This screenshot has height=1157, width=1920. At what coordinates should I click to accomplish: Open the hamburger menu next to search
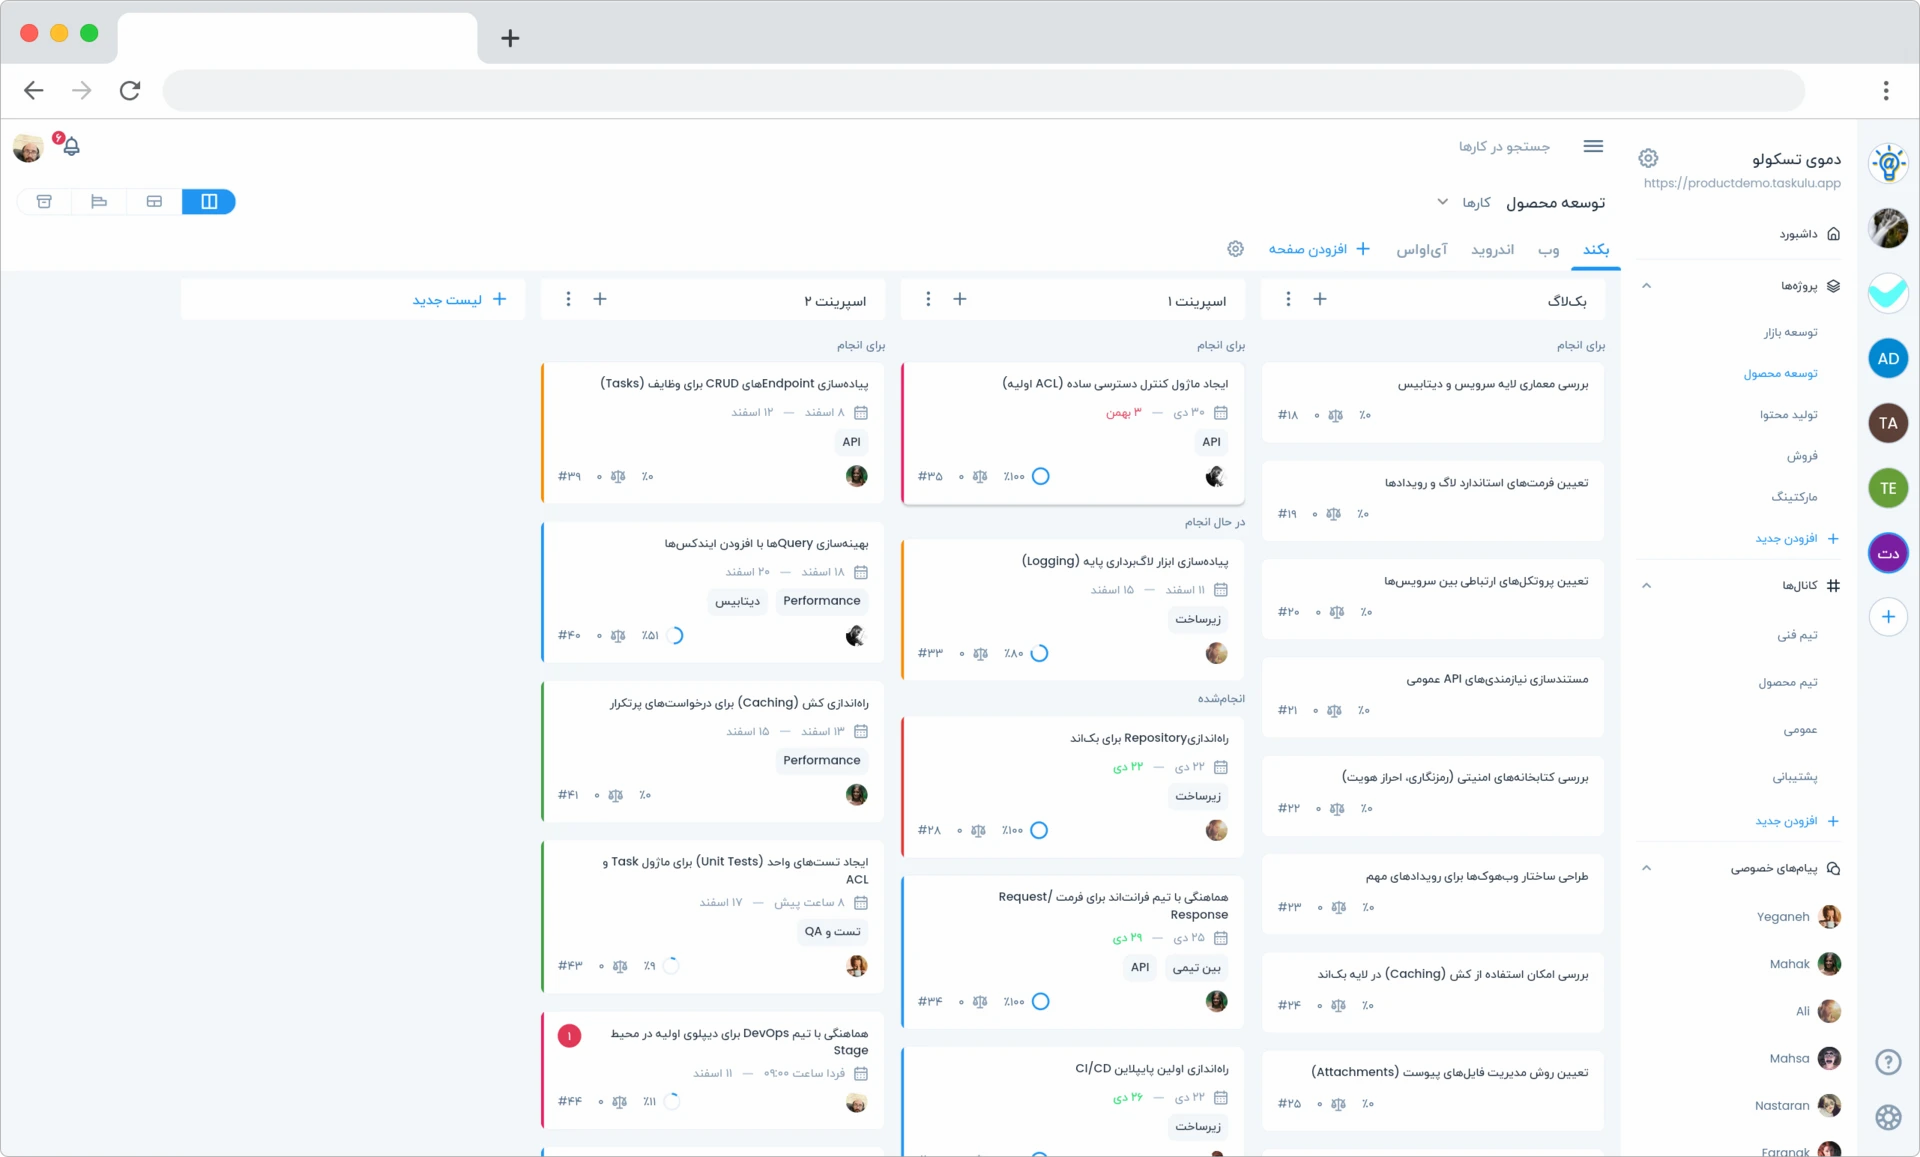pos(1593,146)
